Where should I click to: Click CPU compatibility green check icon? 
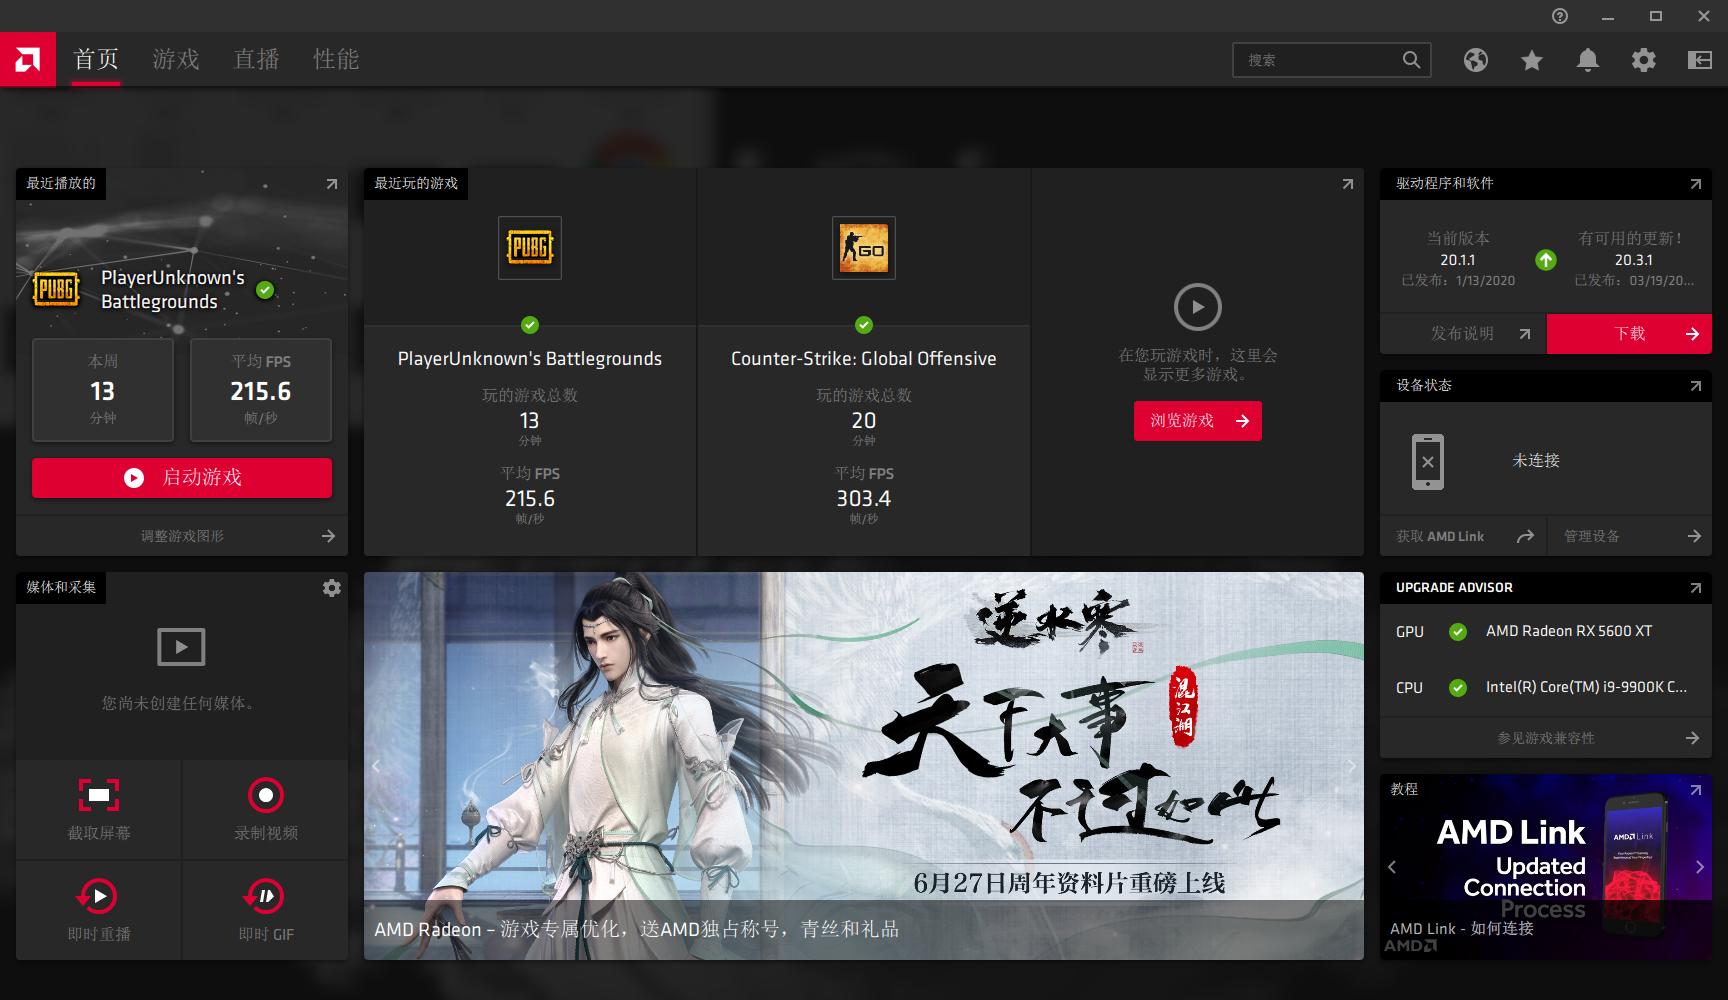point(1458,688)
